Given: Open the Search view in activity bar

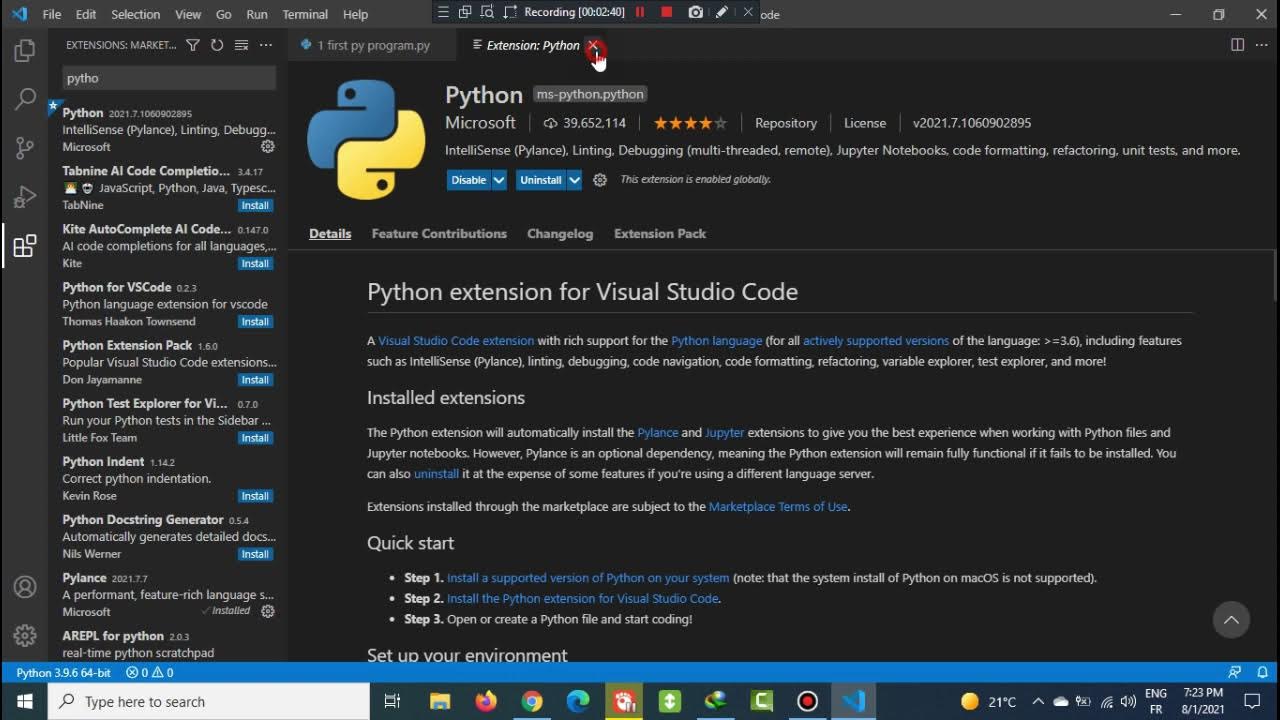Looking at the screenshot, I should point(25,99).
